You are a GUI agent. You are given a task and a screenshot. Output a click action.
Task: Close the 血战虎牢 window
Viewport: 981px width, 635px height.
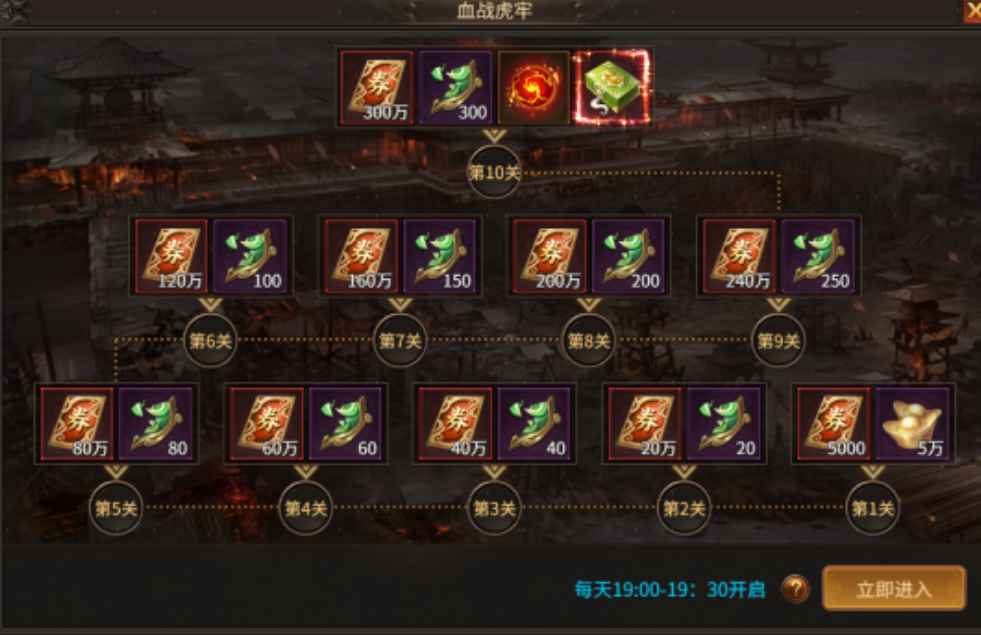click(x=972, y=11)
